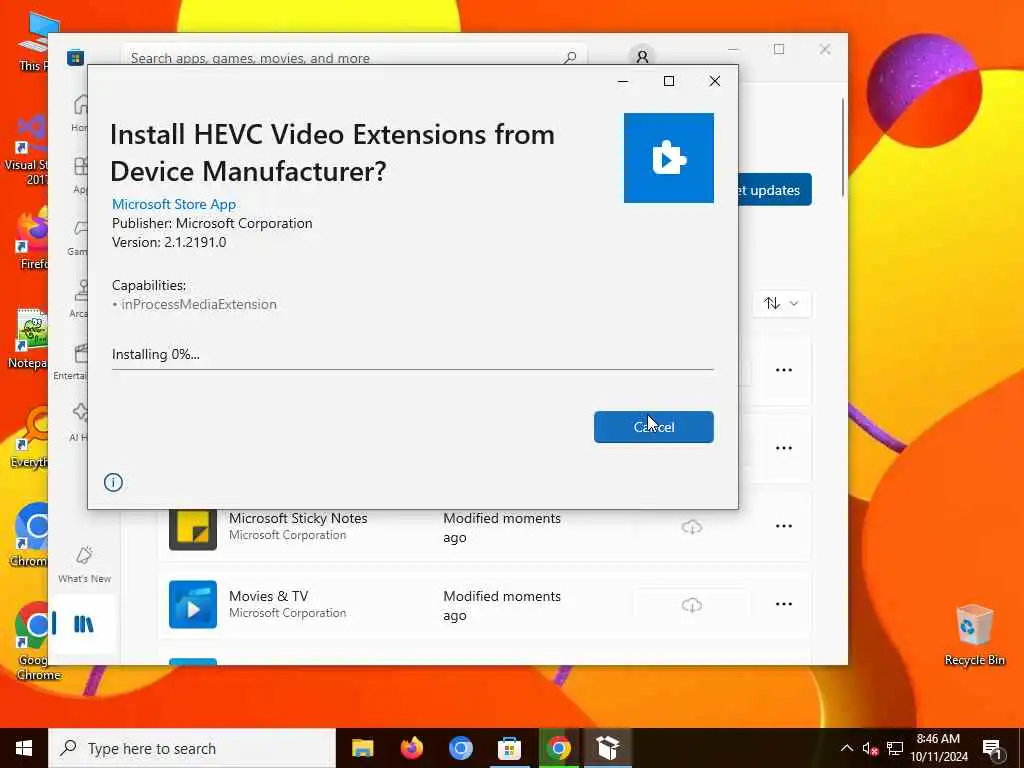This screenshot has height=768, width=1024.
Task: Click the muted volume tray icon
Action: (x=870, y=748)
